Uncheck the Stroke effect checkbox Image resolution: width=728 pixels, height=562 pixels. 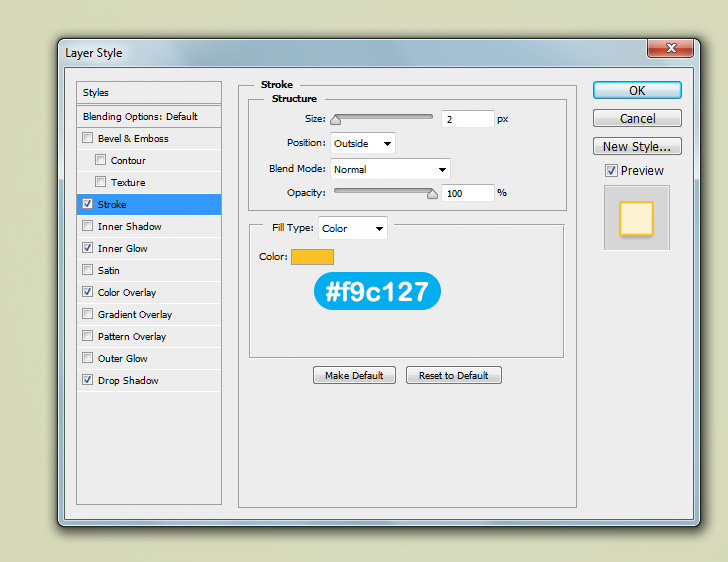tap(87, 203)
